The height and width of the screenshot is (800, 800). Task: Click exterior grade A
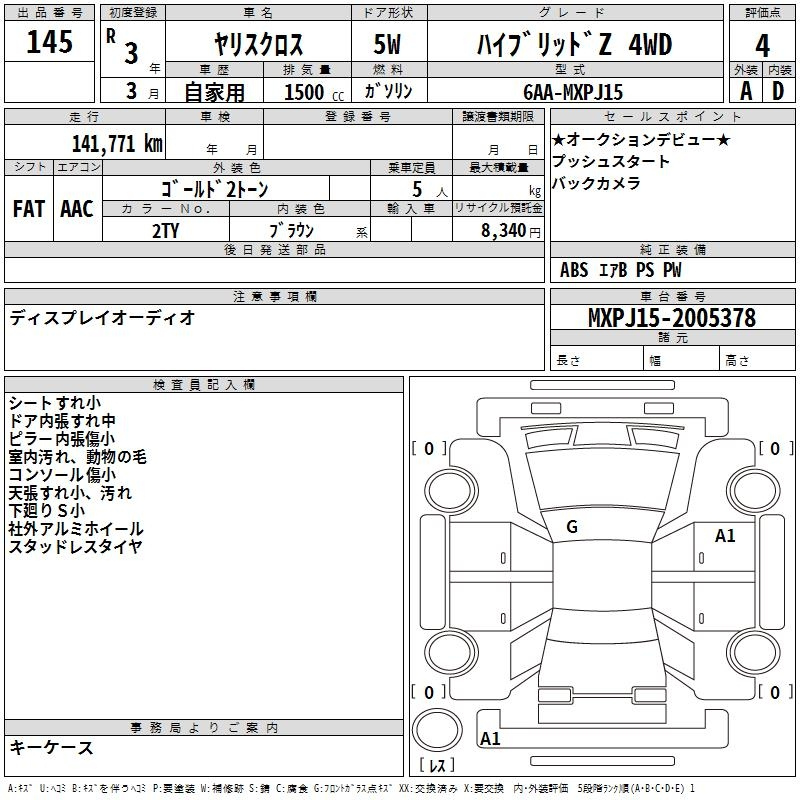[746, 91]
